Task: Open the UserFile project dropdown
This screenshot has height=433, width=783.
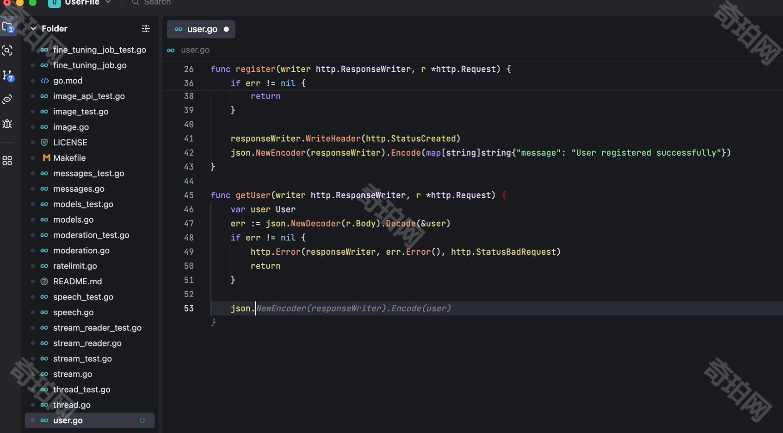Action: [108, 3]
